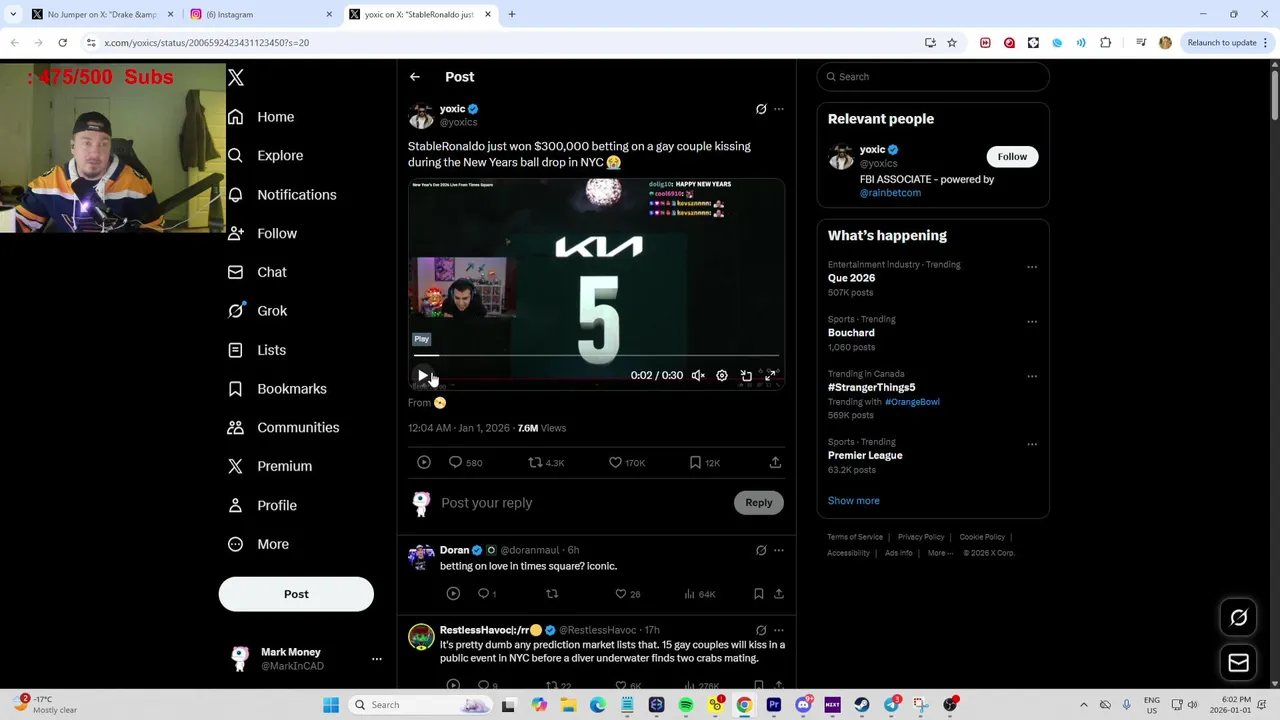Click the Lists sidebar icon
This screenshot has width=1280, height=720.
235,350
